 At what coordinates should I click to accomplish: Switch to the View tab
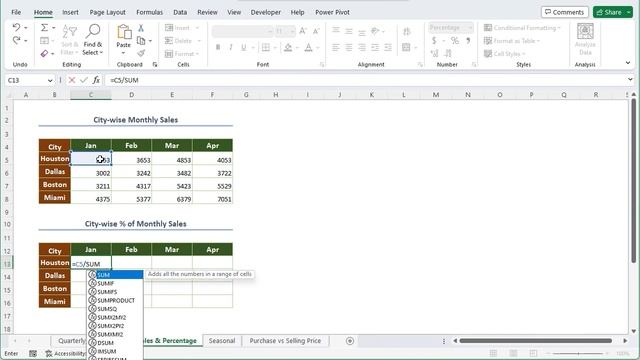[234, 12]
